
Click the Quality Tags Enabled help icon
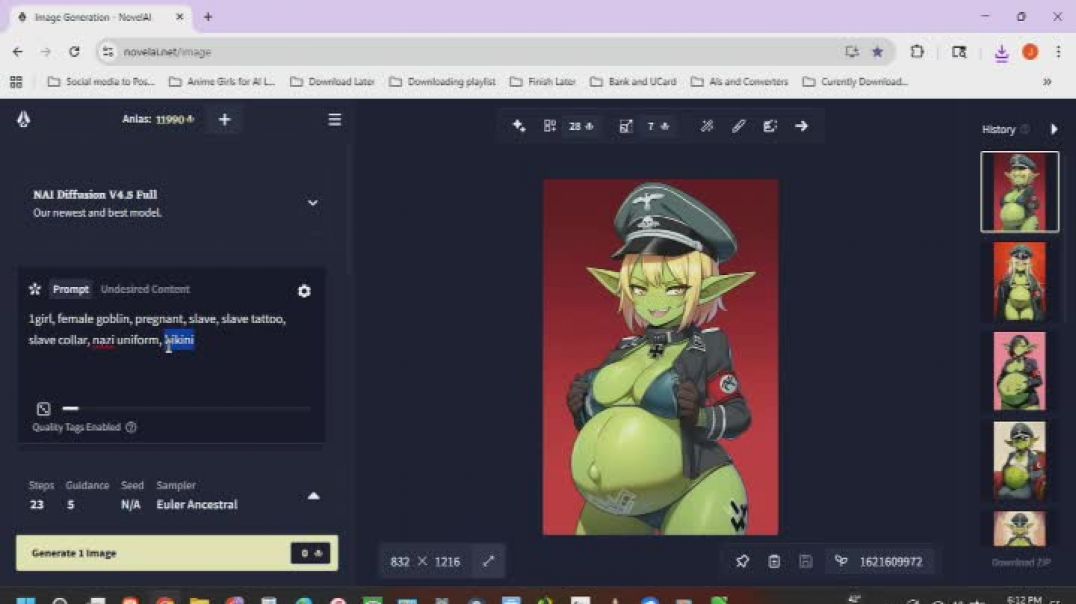tap(131, 428)
